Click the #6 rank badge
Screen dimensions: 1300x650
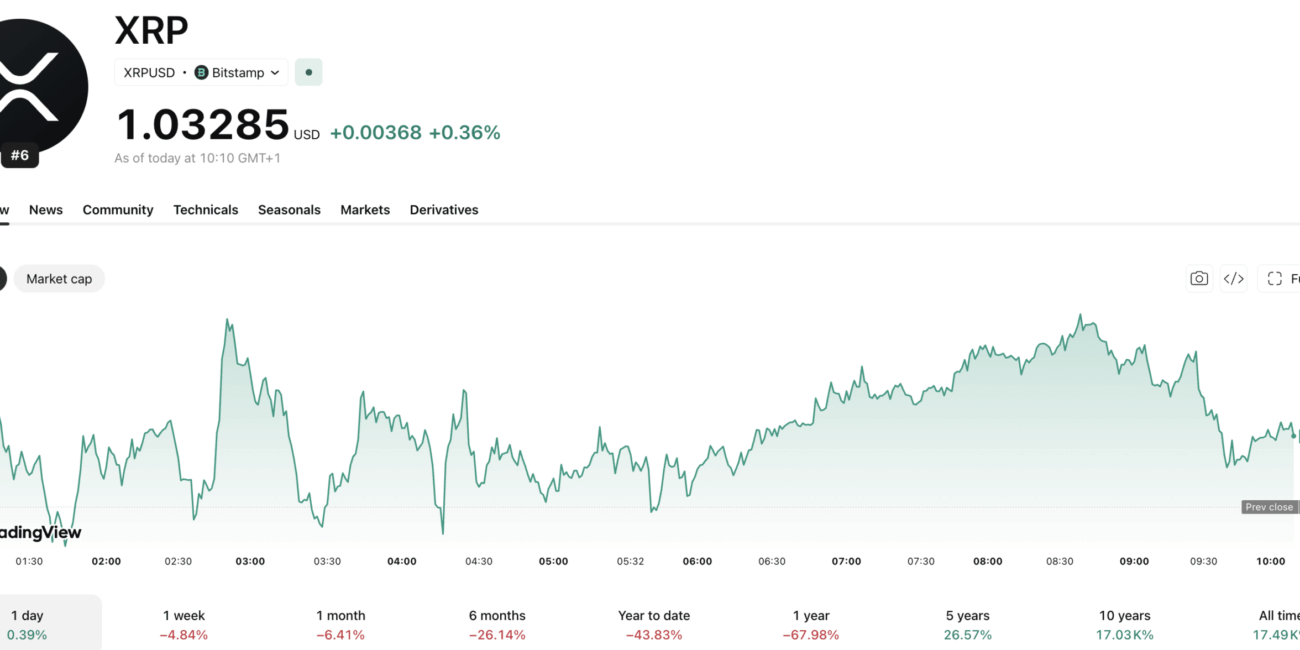19,156
